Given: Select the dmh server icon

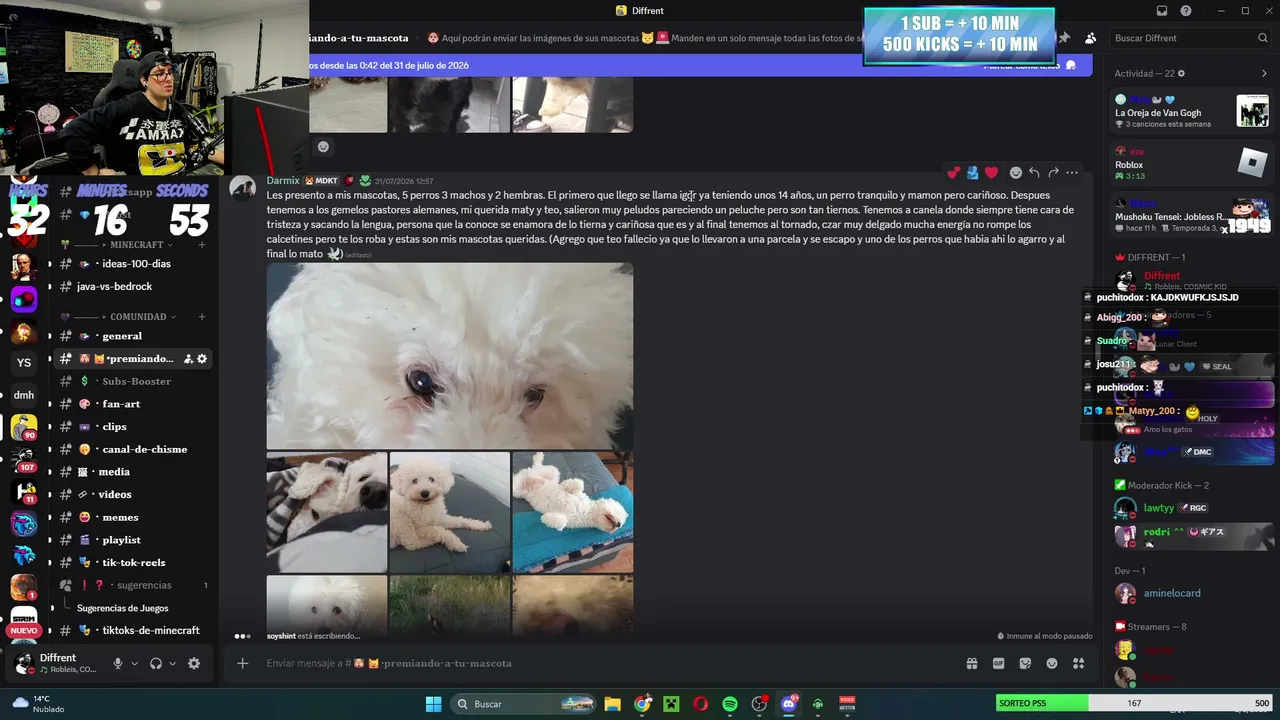Looking at the screenshot, I should point(24,395).
